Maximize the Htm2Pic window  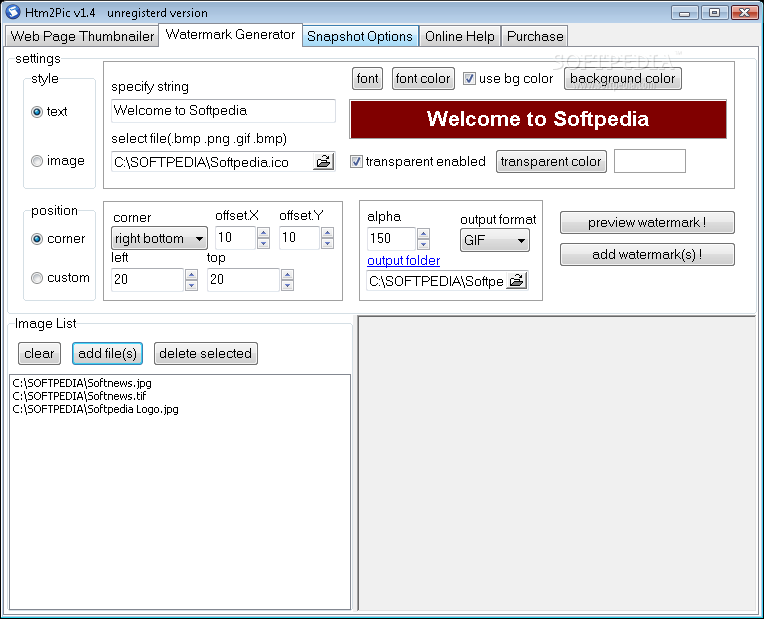point(714,13)
